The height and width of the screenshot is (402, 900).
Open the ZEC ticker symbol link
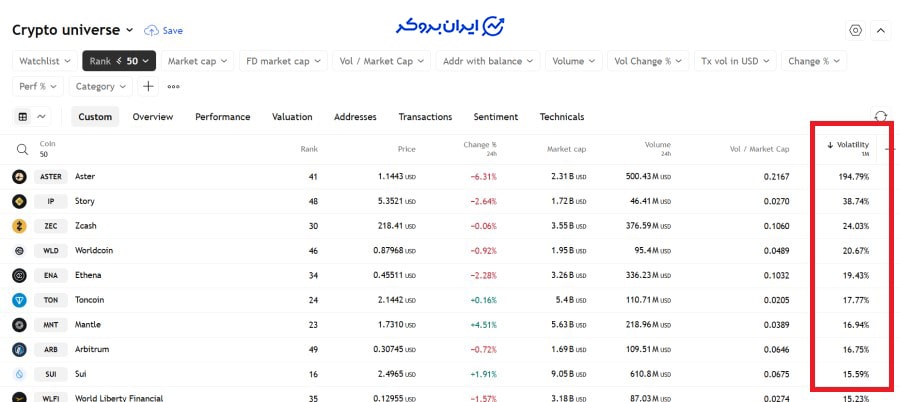[50, 226]
